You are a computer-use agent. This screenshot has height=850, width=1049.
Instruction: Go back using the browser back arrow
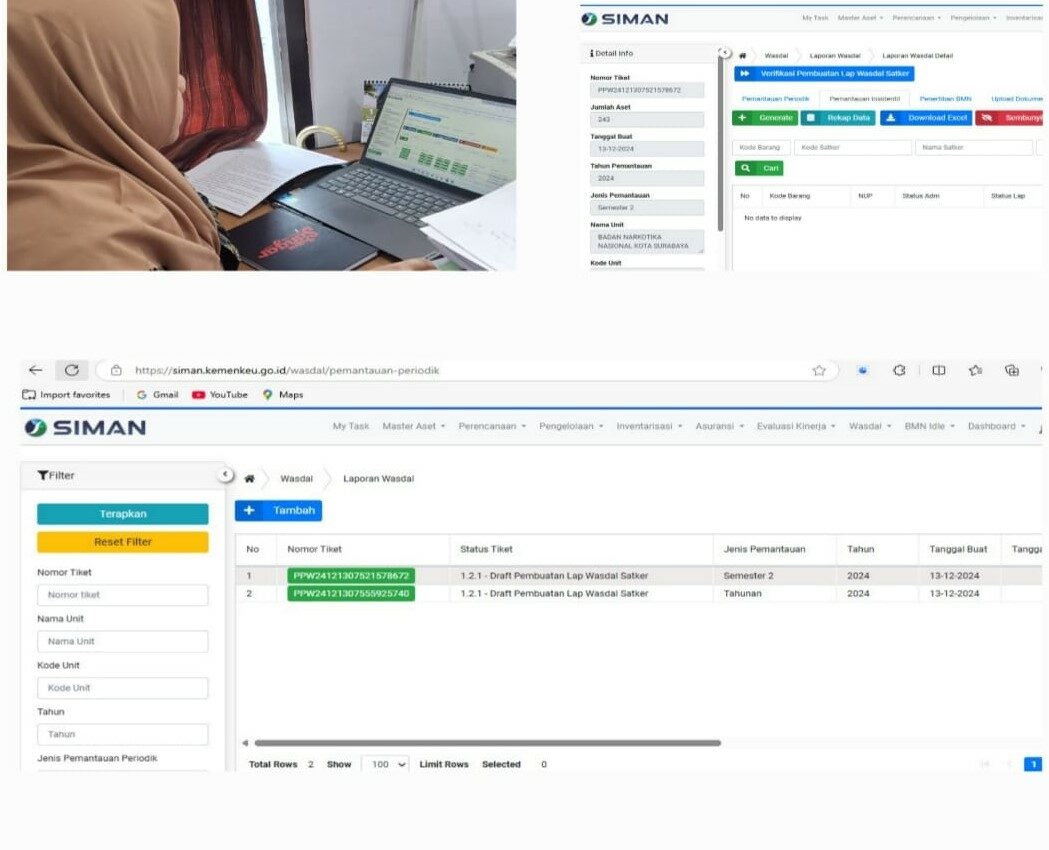35,370
